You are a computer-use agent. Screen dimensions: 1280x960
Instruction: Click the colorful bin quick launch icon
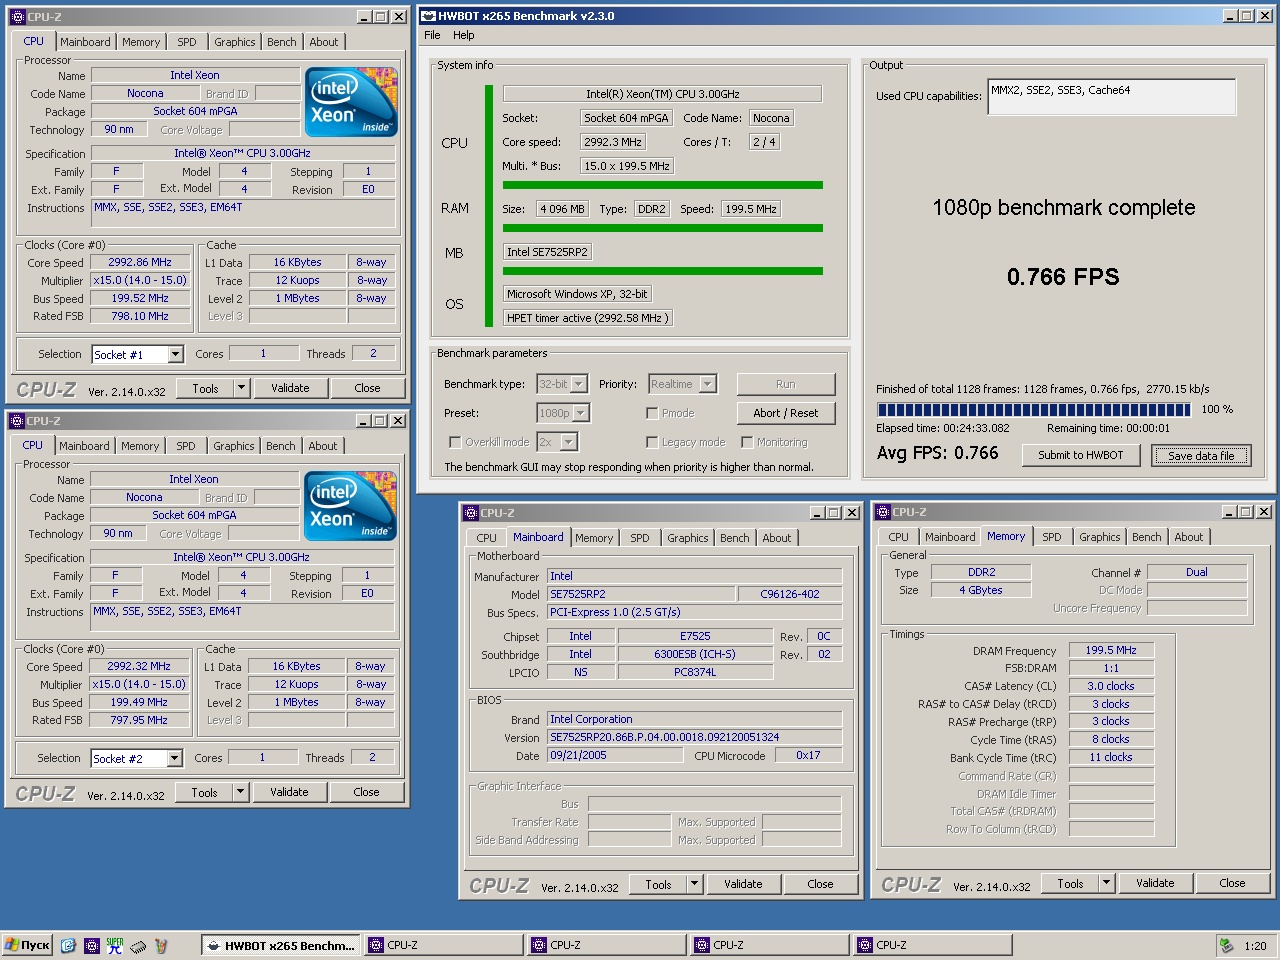pos(161,945)
